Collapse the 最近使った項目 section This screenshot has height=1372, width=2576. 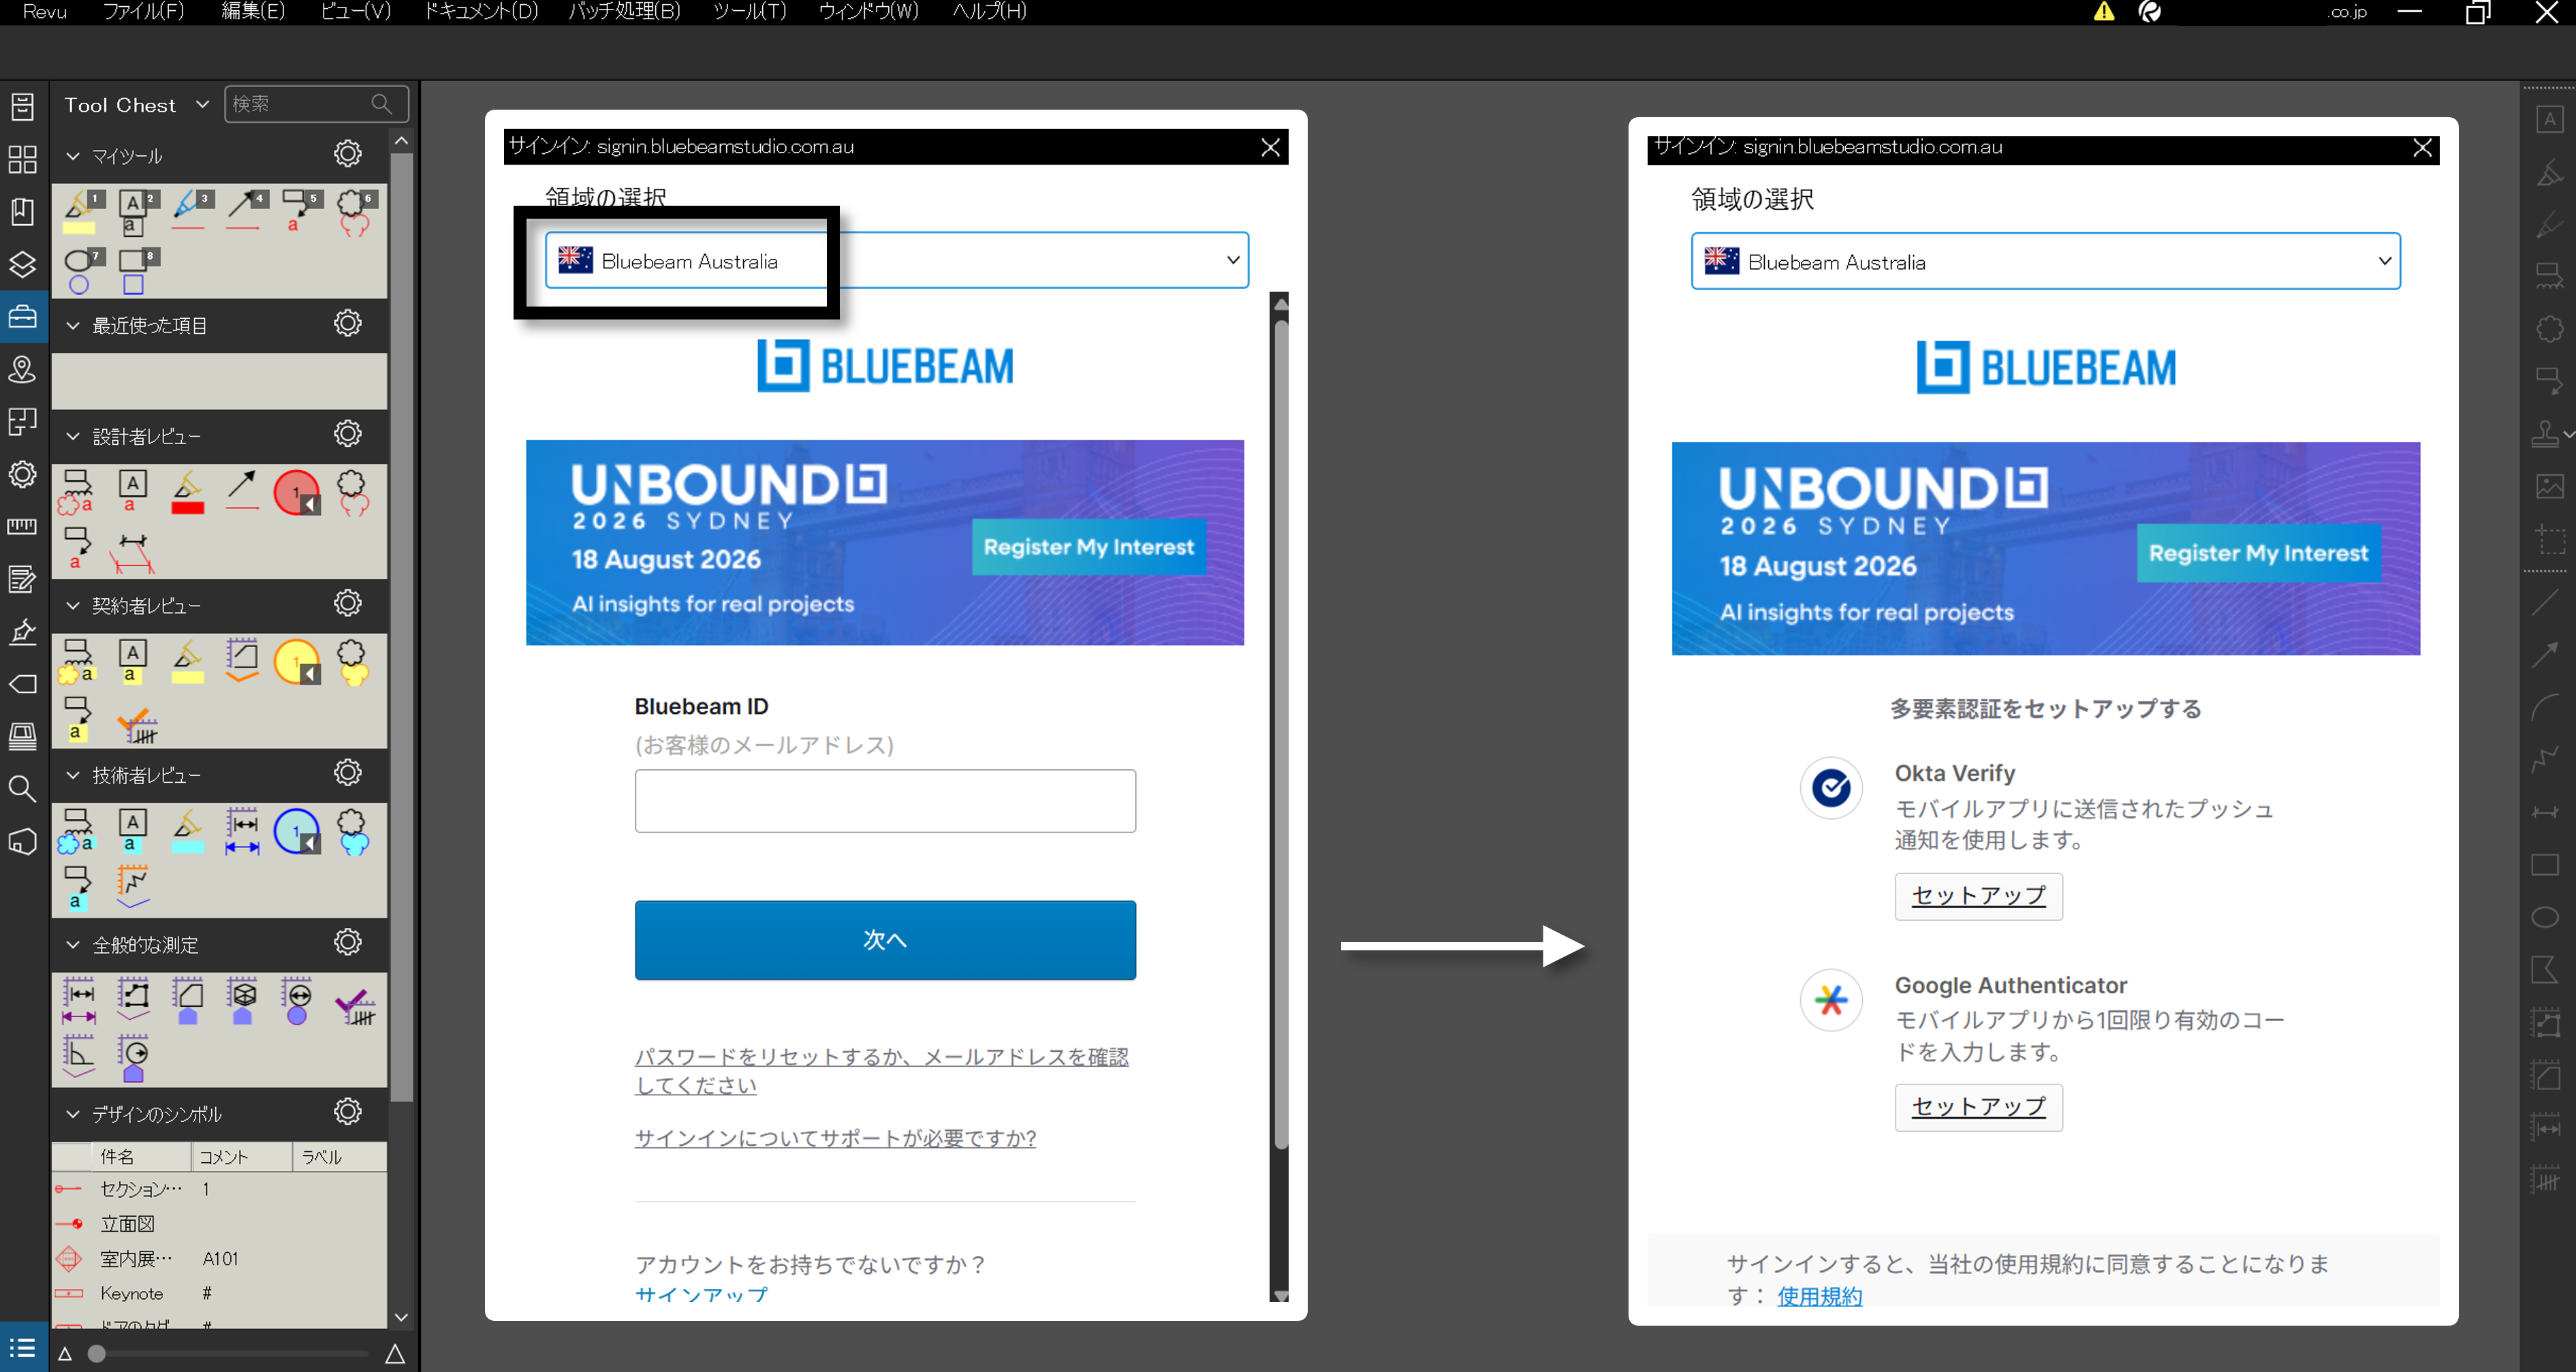coord(72,325)
